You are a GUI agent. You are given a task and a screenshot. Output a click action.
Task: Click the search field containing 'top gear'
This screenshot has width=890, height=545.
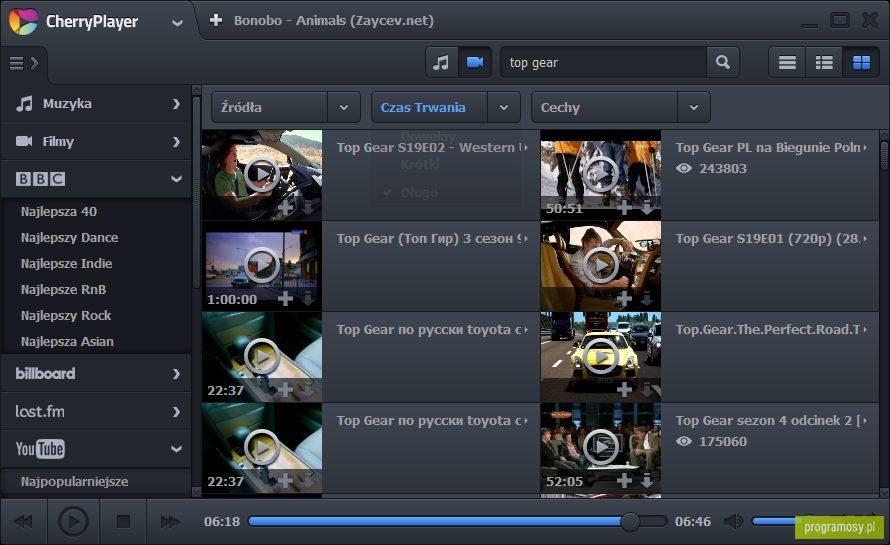tap(603, 62)
